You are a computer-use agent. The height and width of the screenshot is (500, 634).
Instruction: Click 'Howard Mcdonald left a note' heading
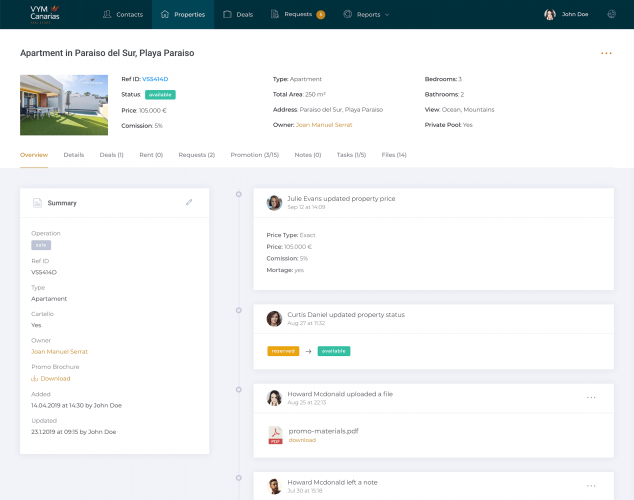[332, 482]
